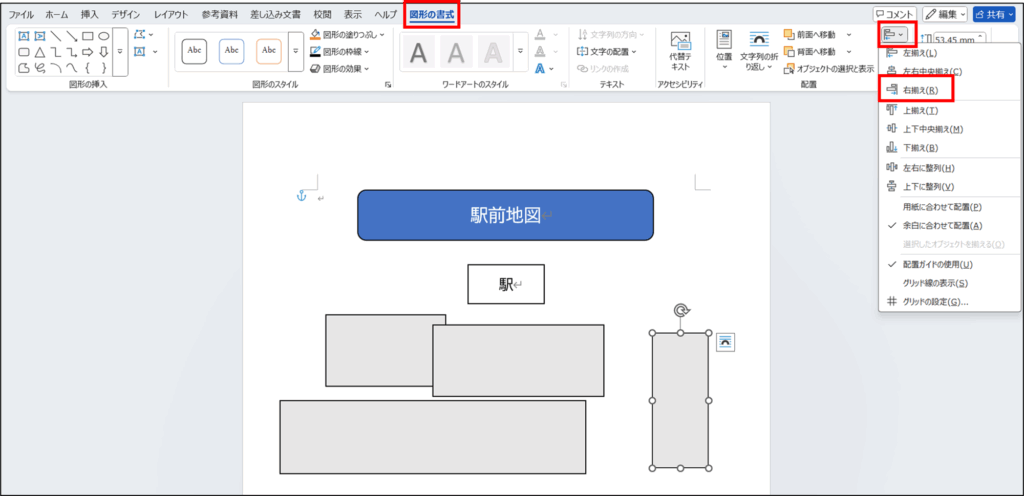Screen dimensions: 1024x496
Task: Expand 図形の塗りつぶし dropdown
Action: click(x=345, y=34)
